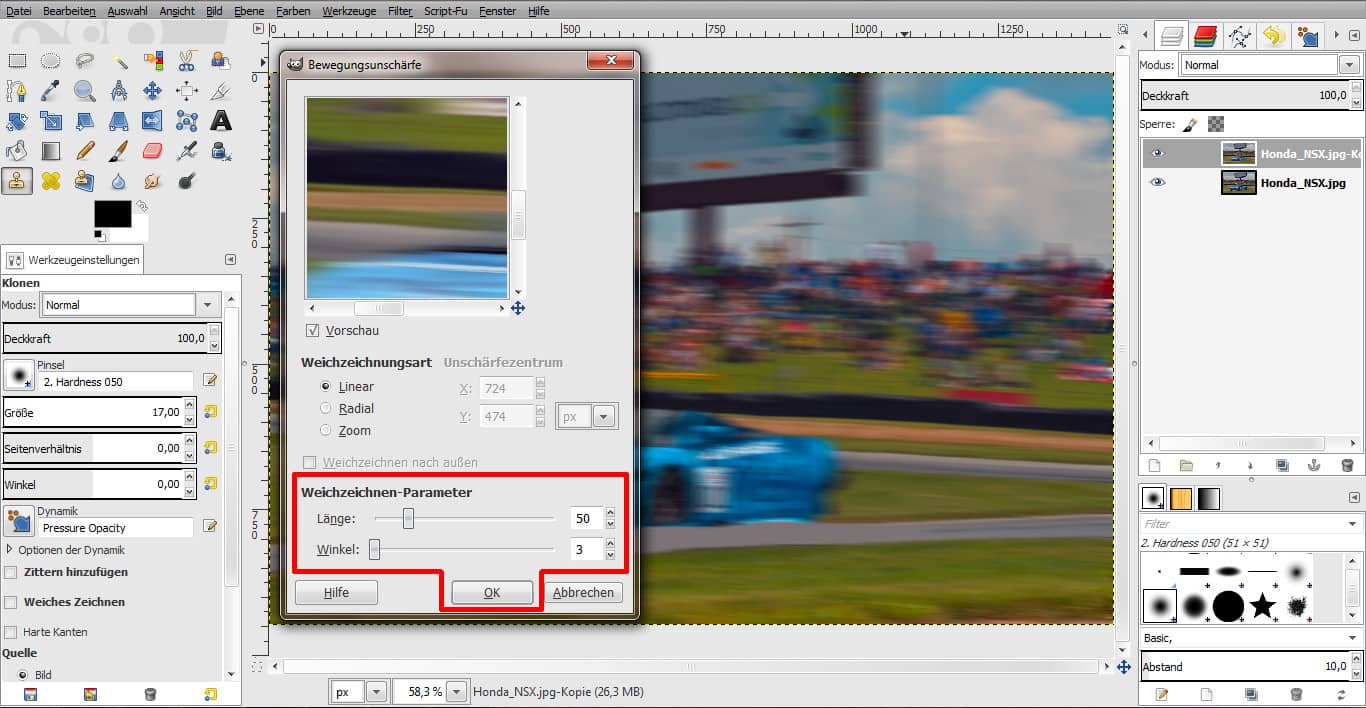
Task: Click the Länge slider handle
Action: 408,518
